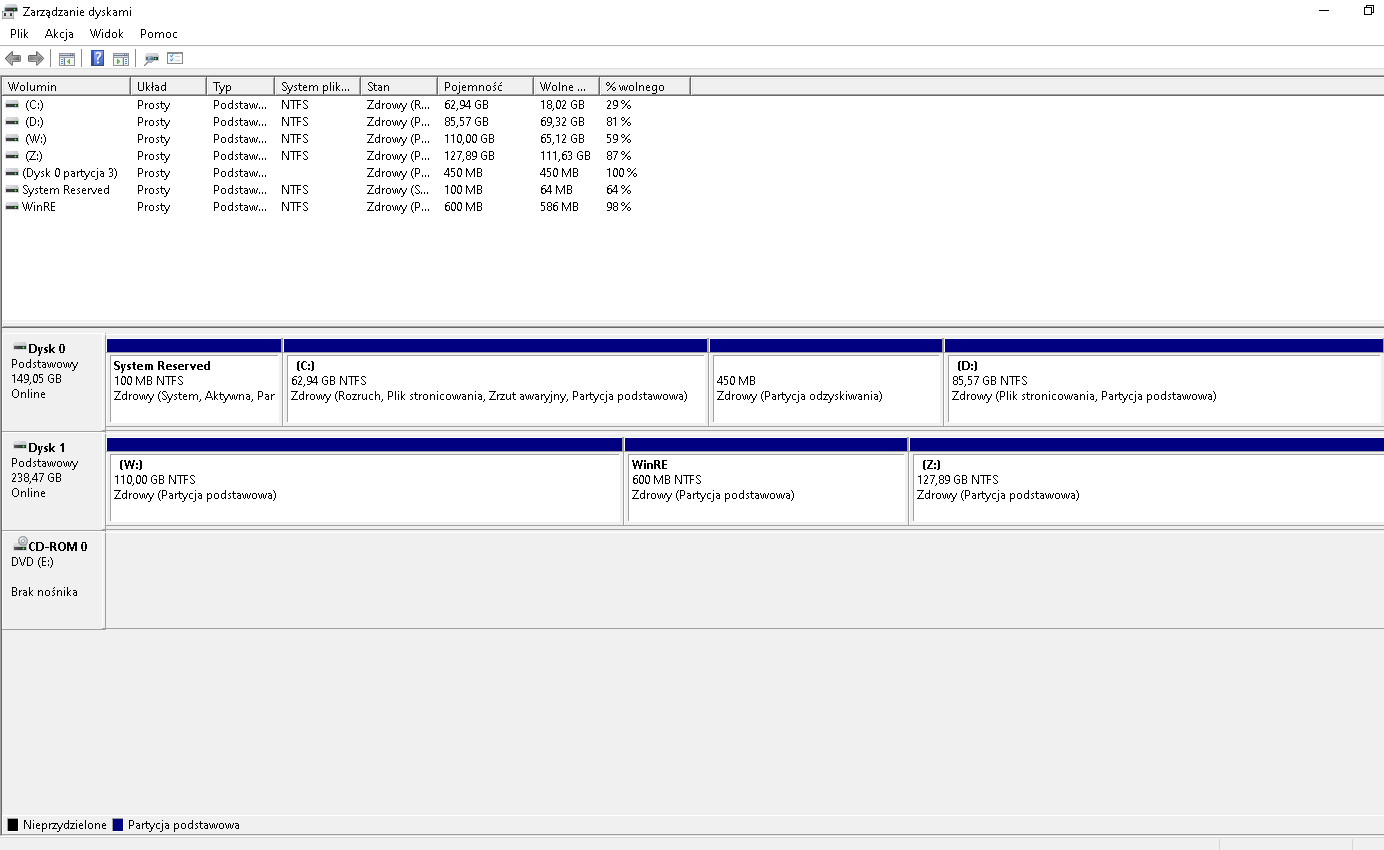The image size is (1384, 850).
Task: Open the Pomoc menu
Action: 159,34
